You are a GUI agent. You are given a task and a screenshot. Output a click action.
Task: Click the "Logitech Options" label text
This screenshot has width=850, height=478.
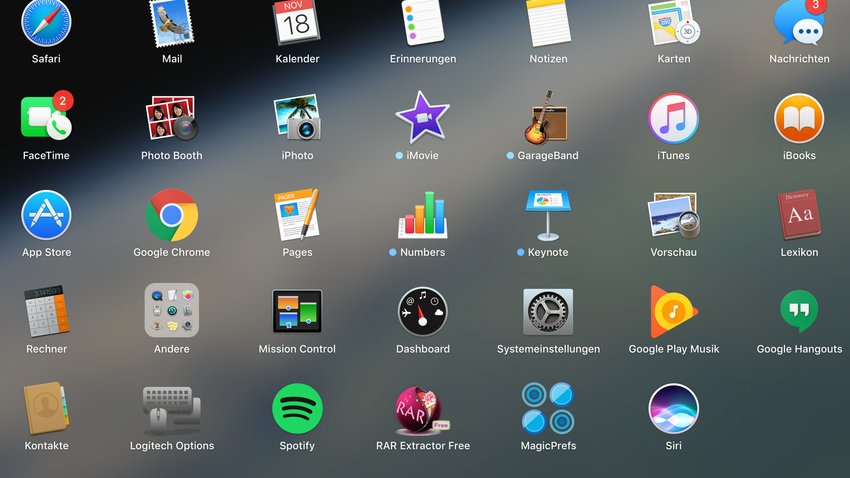click(172, 445)
